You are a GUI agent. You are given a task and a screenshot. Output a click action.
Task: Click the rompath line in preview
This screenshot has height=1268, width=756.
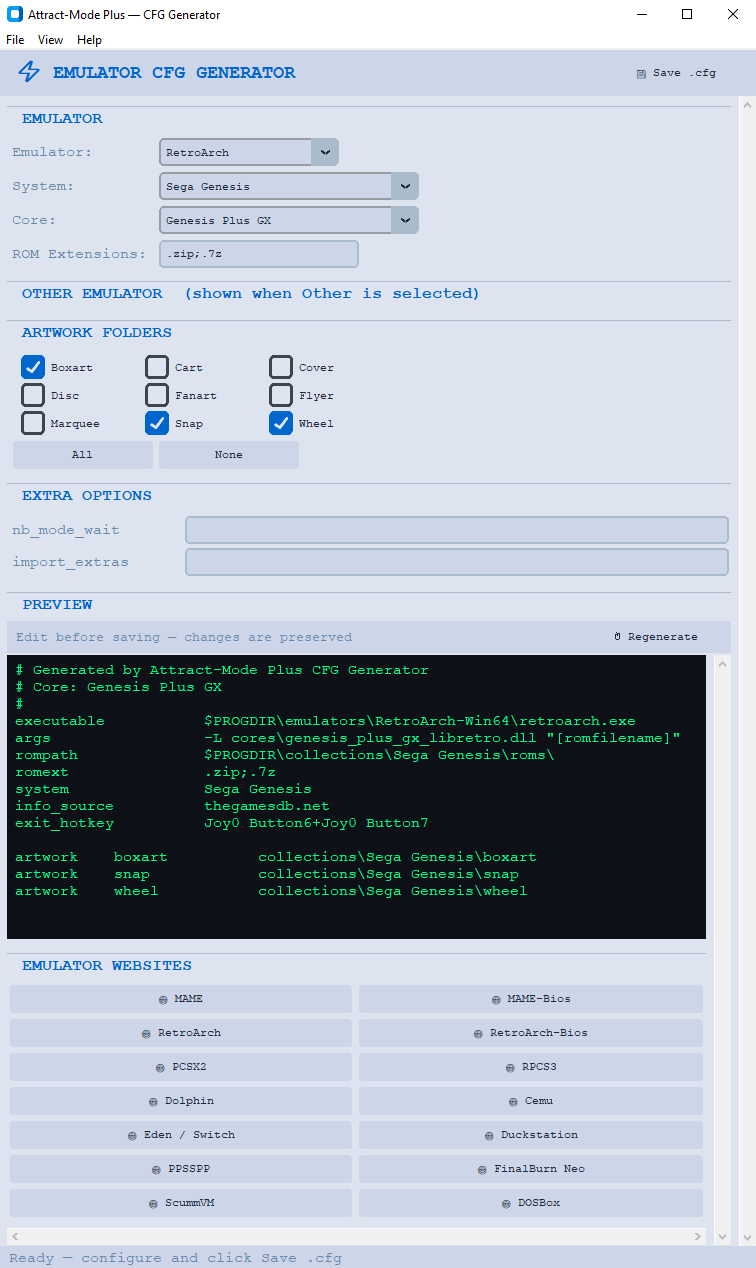285,755
